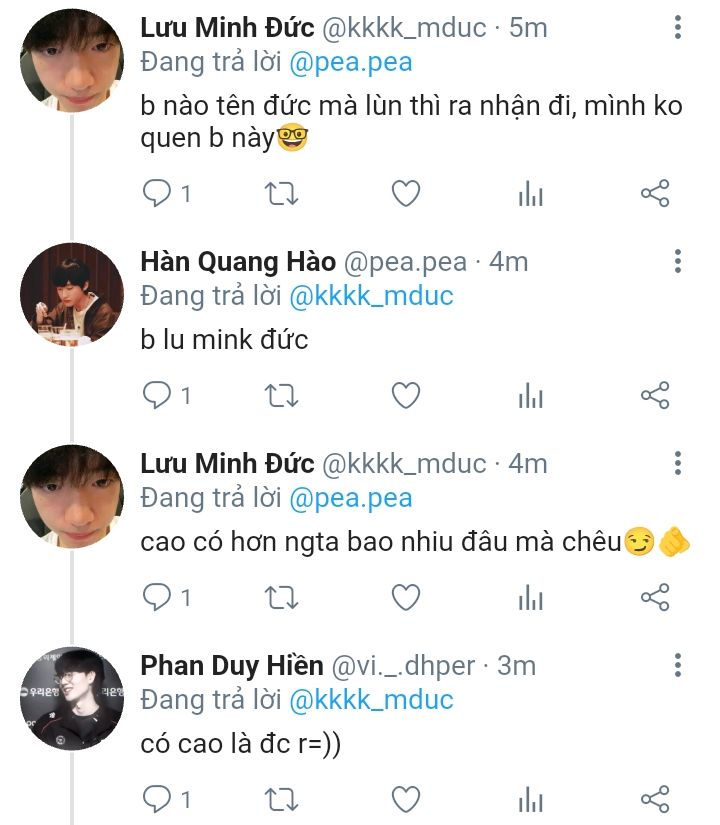Open Hàn Quang Hào's profile name
720x825 pixels.
tap(238, 262)
